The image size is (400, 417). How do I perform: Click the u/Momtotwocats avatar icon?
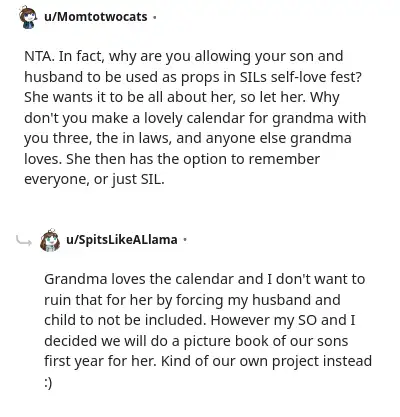pyautogui.click(x=28, y=17)
